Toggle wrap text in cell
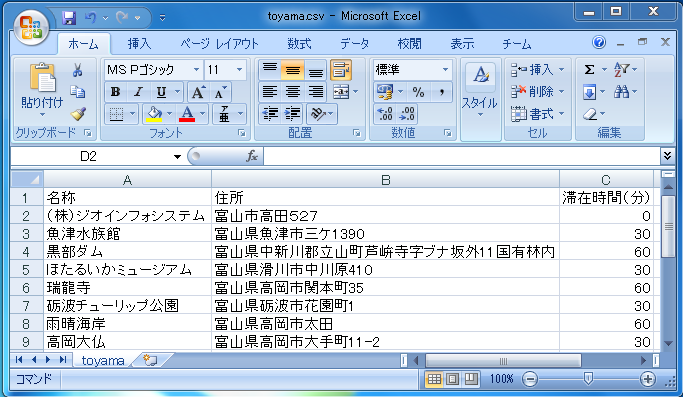683x397 pixels. click(x=341, y=70)
